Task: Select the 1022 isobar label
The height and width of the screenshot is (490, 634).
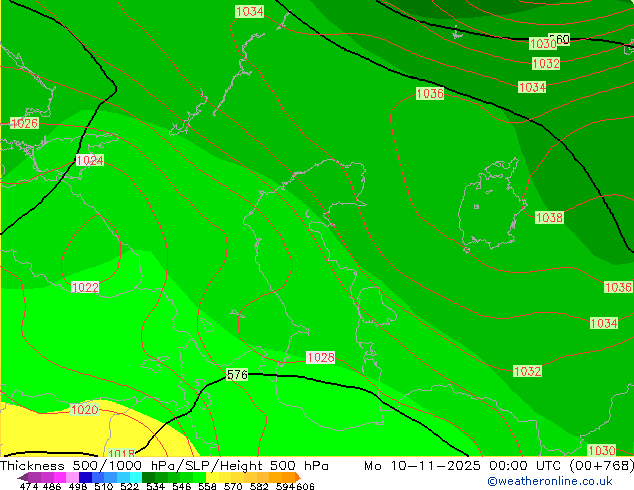Action: click(x=85, y=287)
